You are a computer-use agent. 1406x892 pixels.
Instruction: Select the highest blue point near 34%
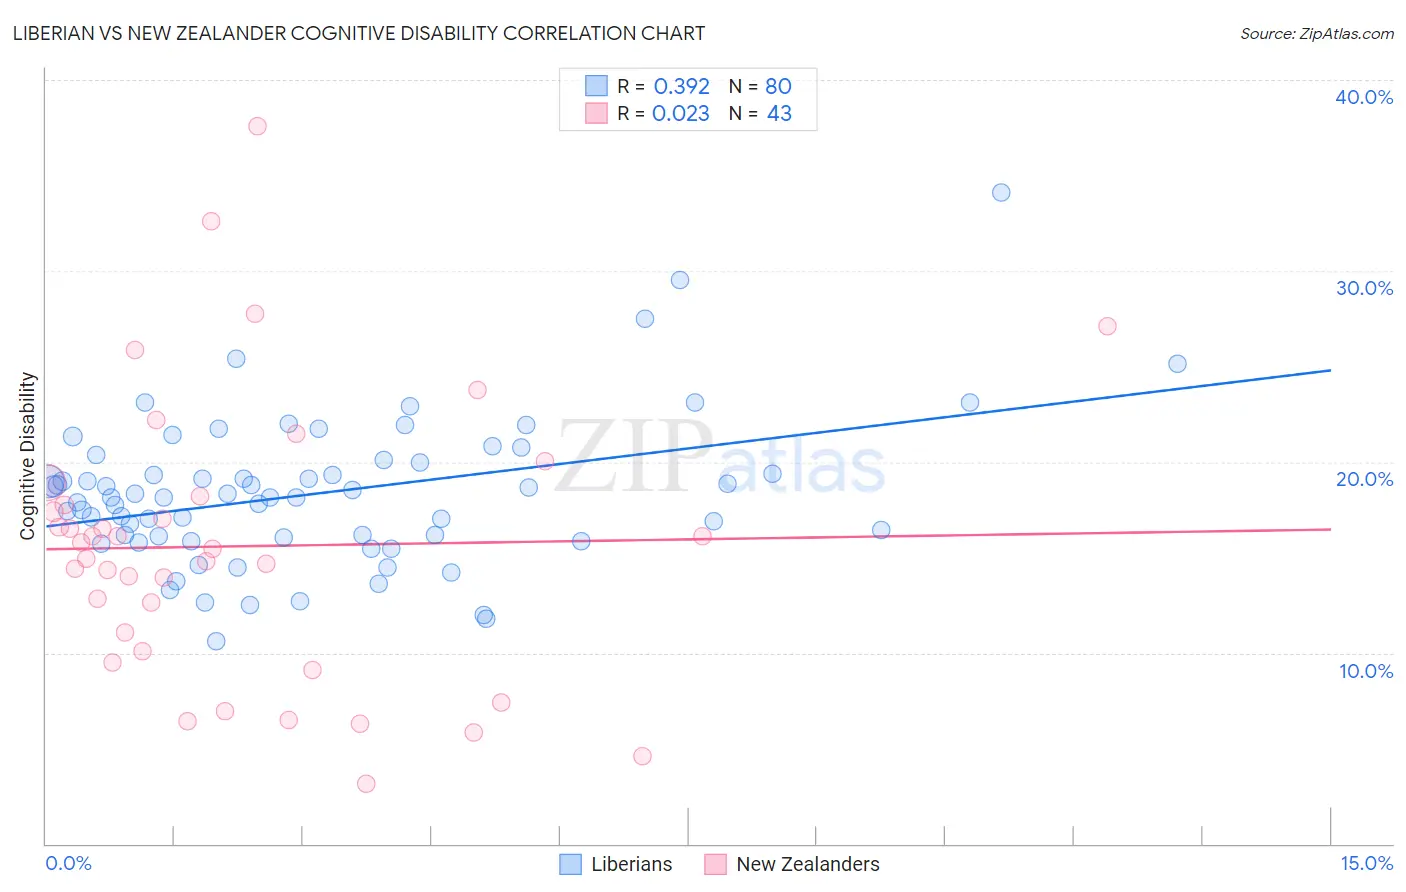pos(1001,192)
